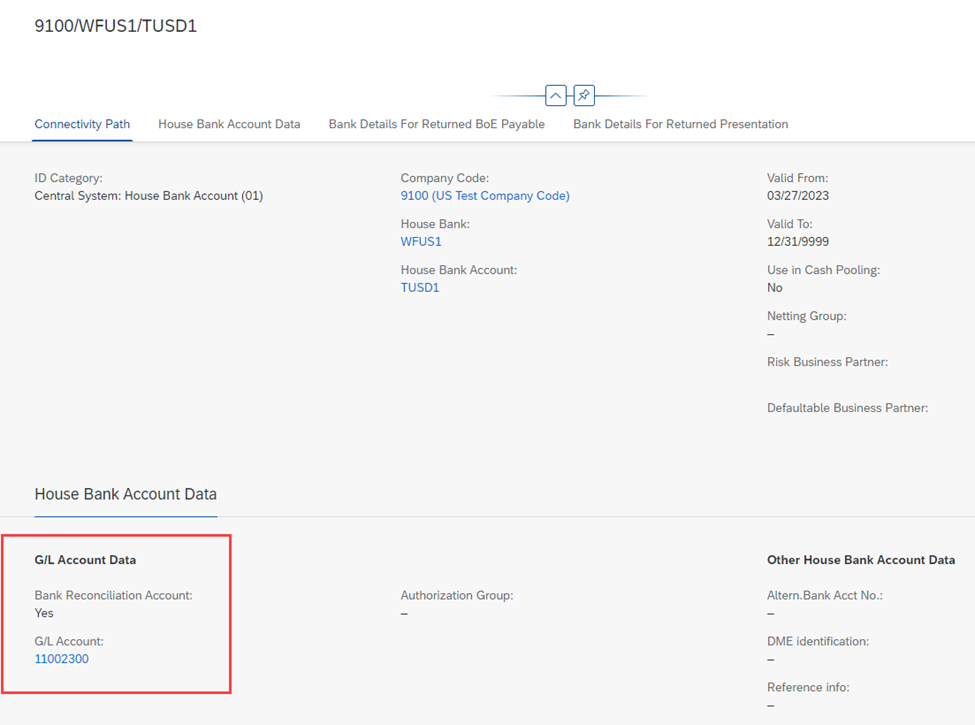The height and width of the screenshot is (725, 975).
Task: Click Other House Bank Account Data heading
Action: point(861,560)
